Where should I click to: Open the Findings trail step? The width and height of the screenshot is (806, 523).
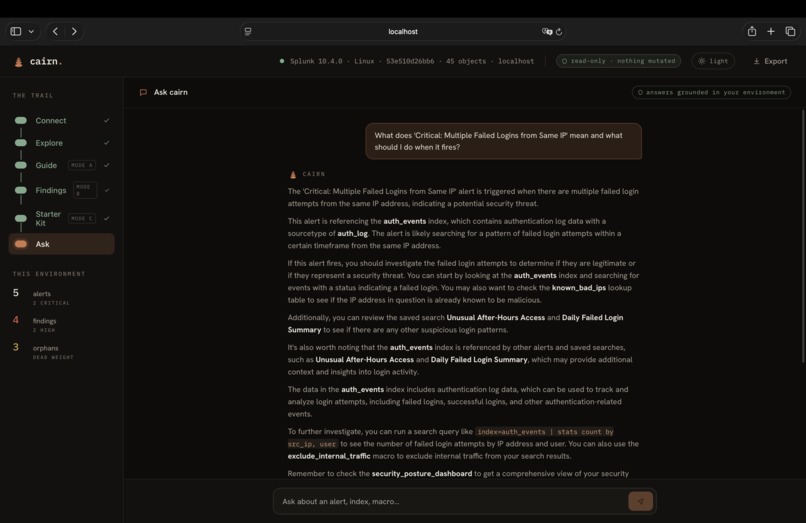coord(62,190)
